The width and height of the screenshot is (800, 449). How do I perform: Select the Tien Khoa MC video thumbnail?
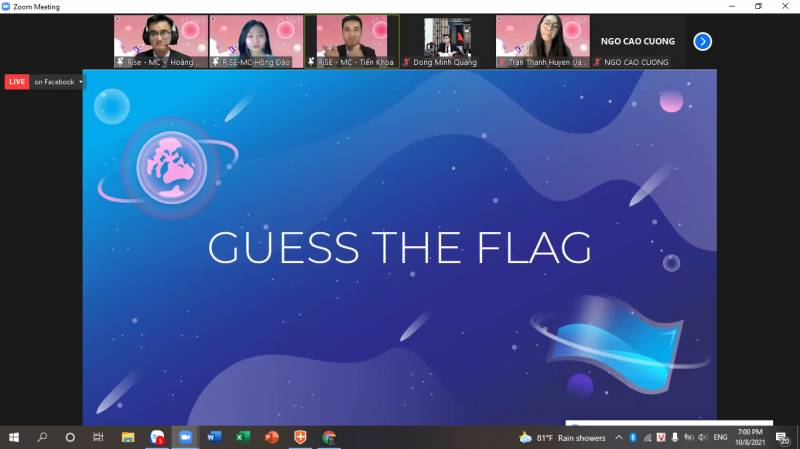351,41
